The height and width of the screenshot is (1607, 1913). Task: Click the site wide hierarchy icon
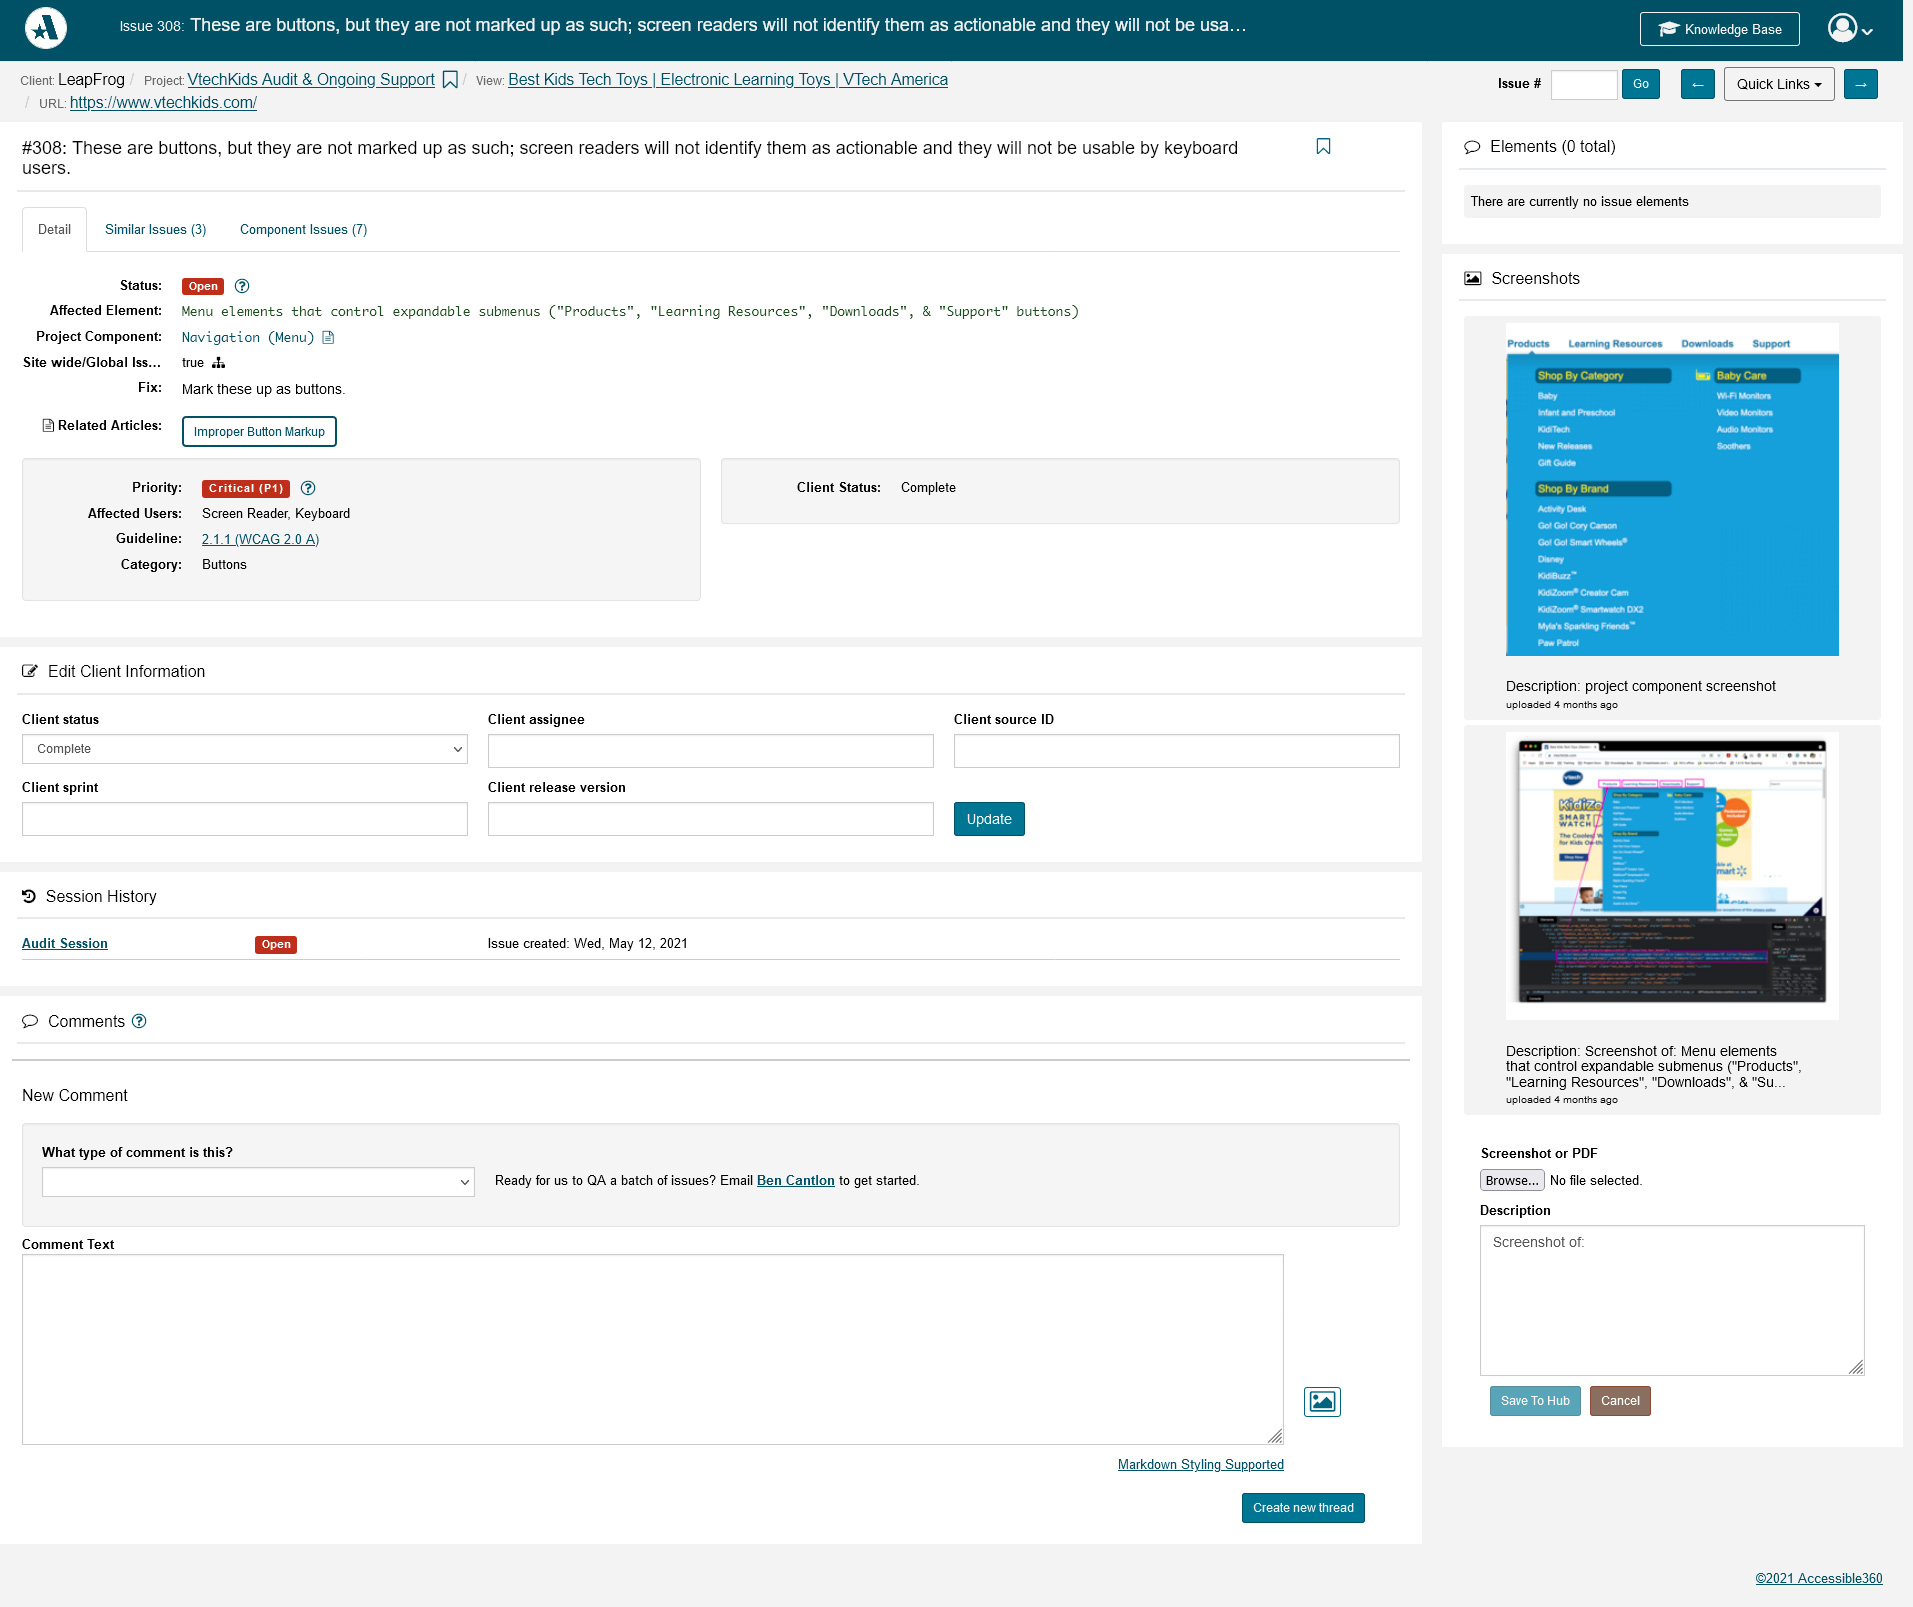218,363
